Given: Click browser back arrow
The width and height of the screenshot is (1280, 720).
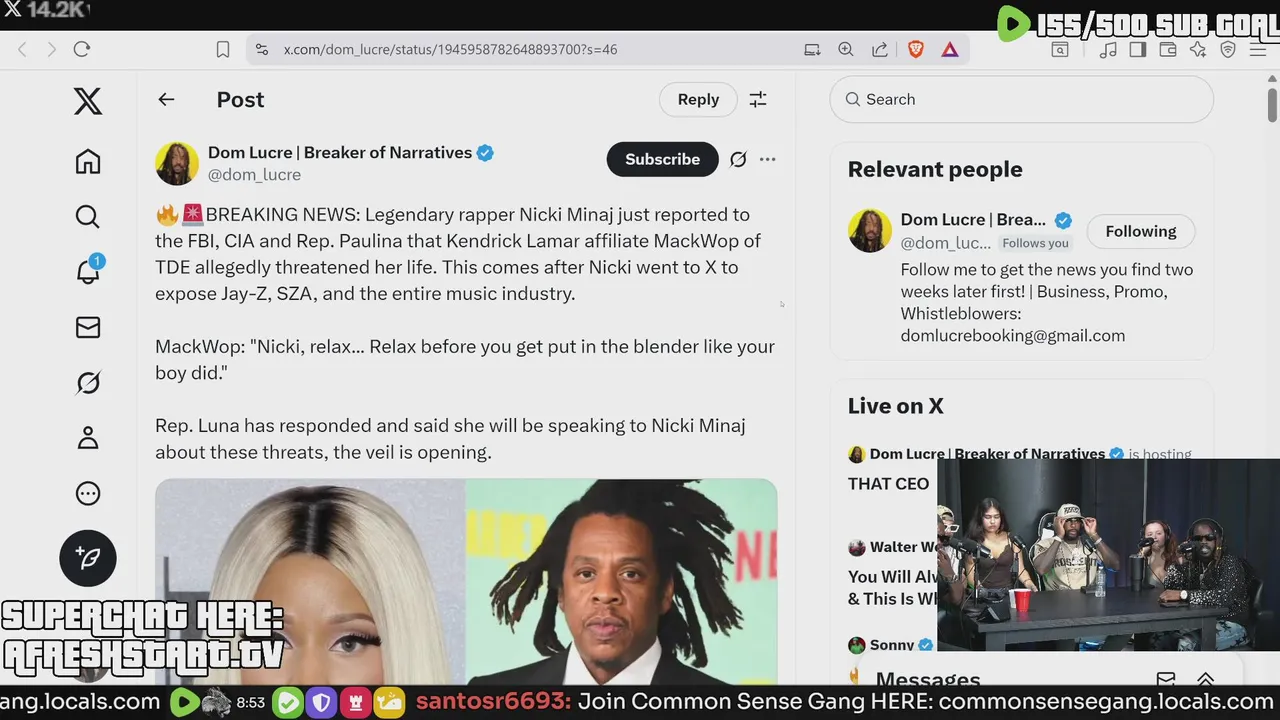Looking at the screenshot, I should click(22, 49).
